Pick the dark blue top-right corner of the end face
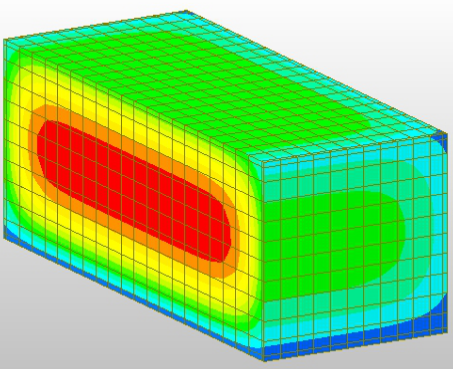 coord(441,142)
